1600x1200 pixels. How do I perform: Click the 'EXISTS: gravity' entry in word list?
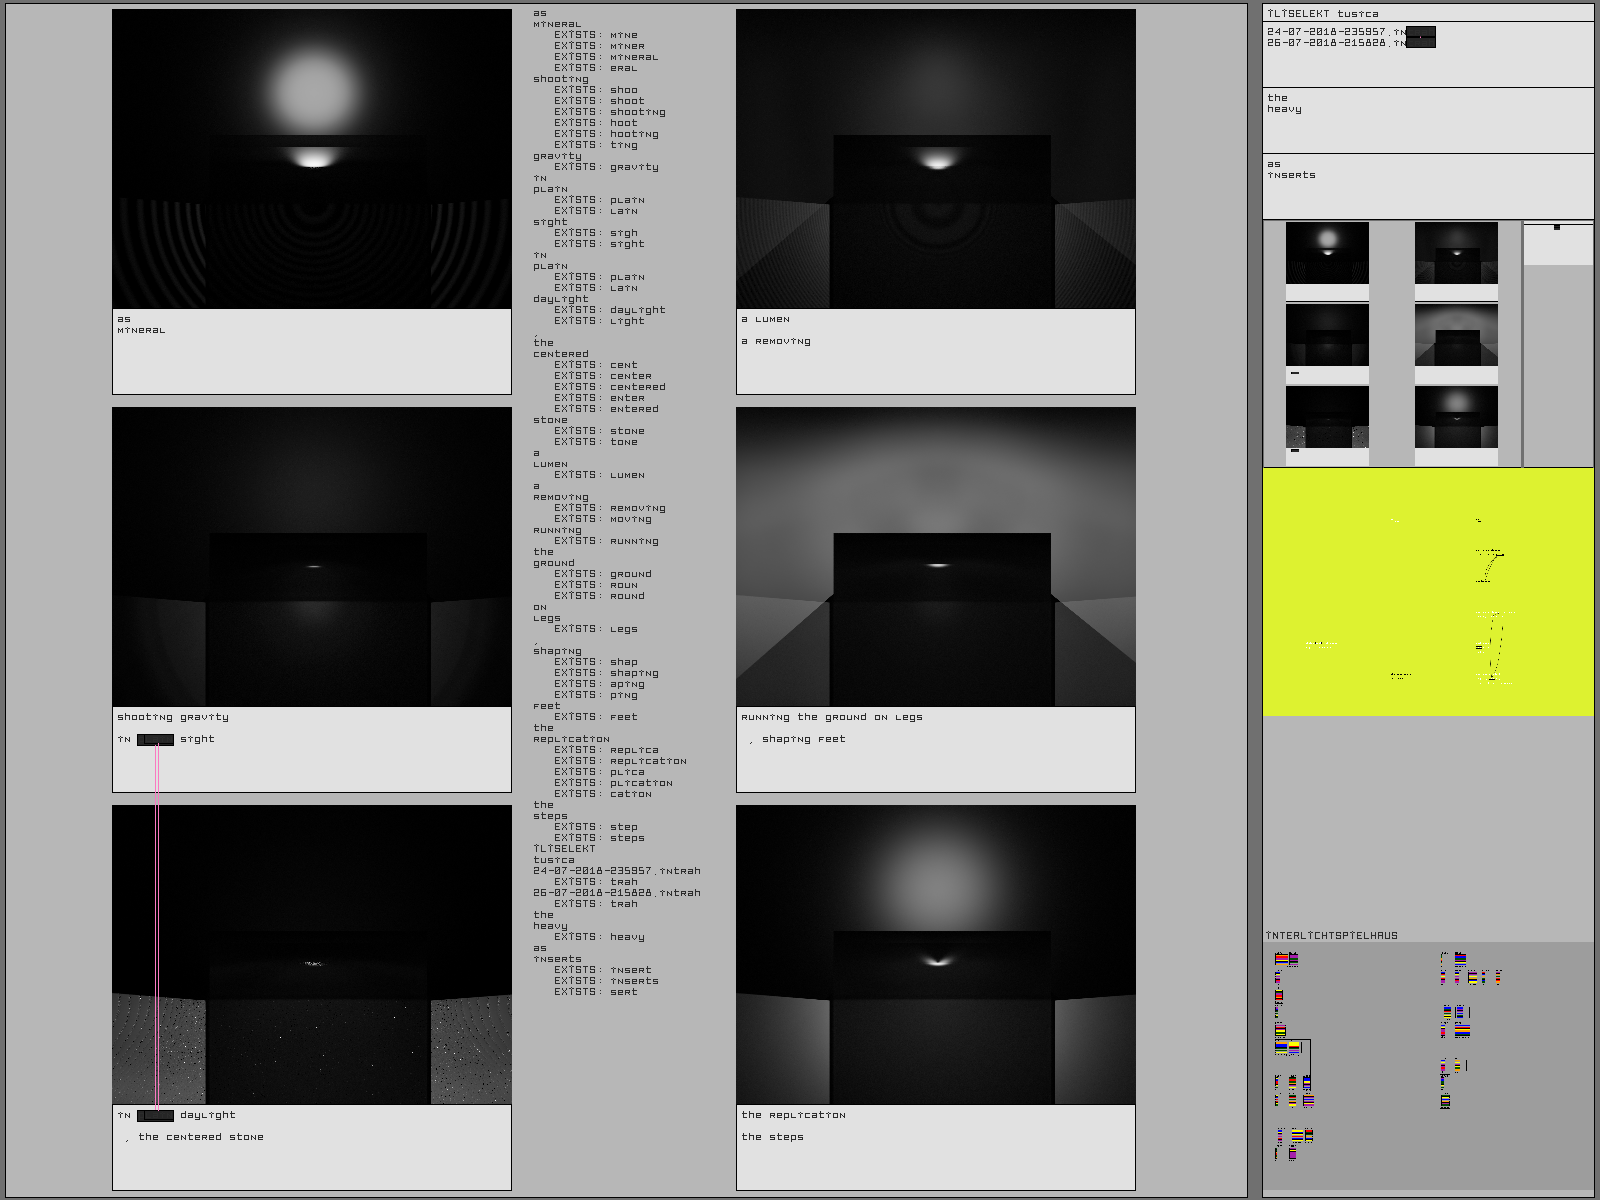[x=606, y=167]
